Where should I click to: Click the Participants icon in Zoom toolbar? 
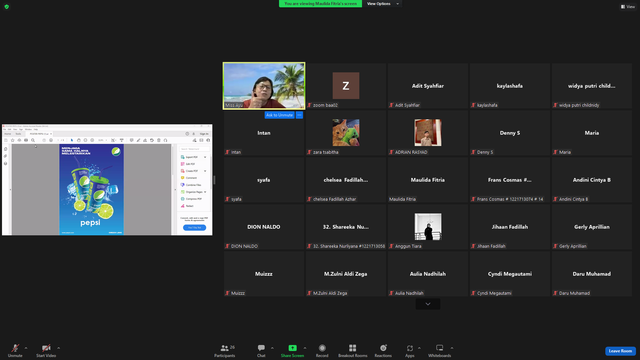(x=224, y=348)
